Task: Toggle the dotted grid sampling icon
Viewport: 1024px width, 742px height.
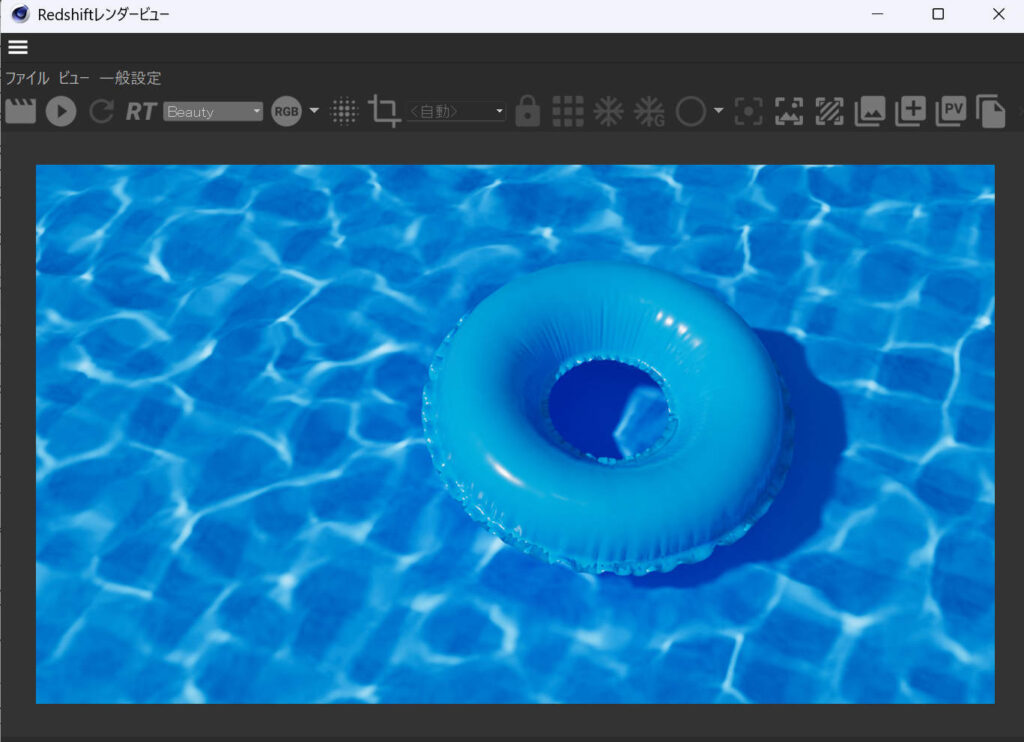Action: tap(344, 111)
